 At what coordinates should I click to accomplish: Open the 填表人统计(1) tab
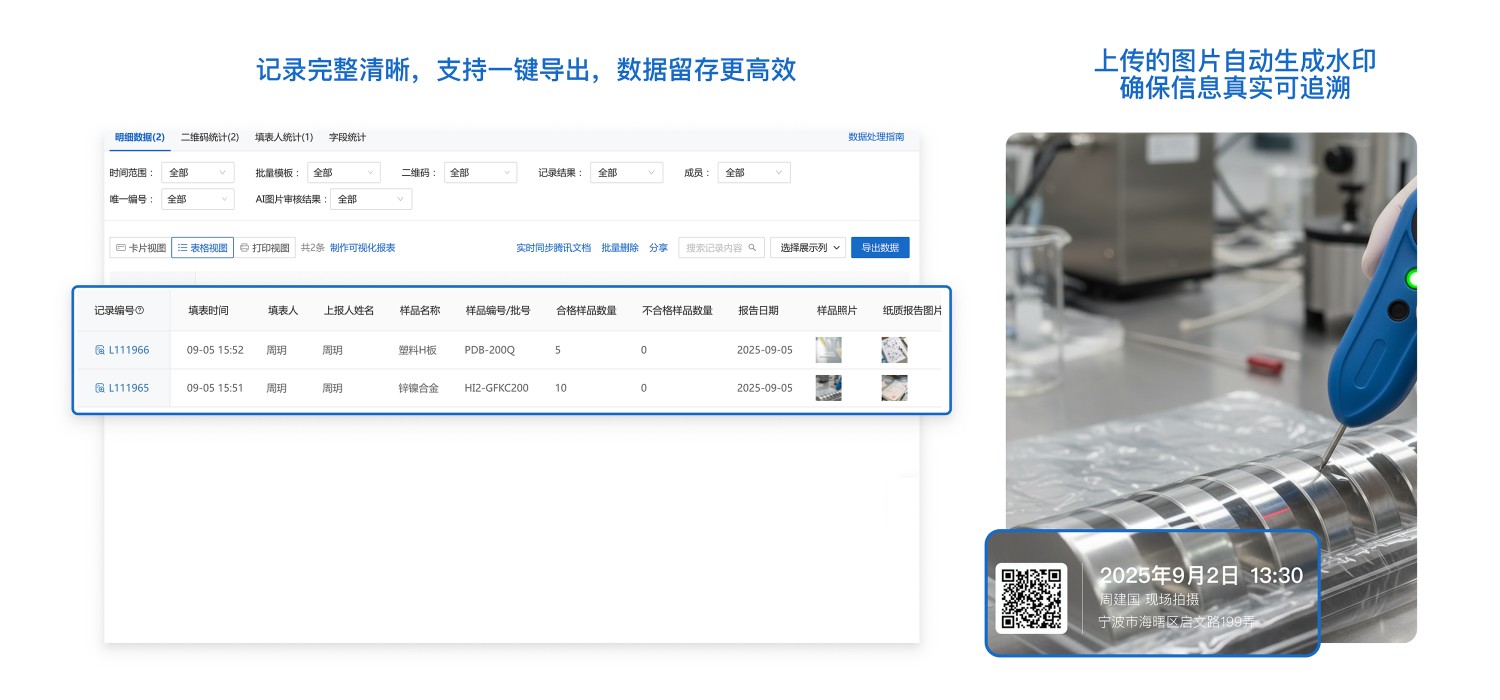284,137
